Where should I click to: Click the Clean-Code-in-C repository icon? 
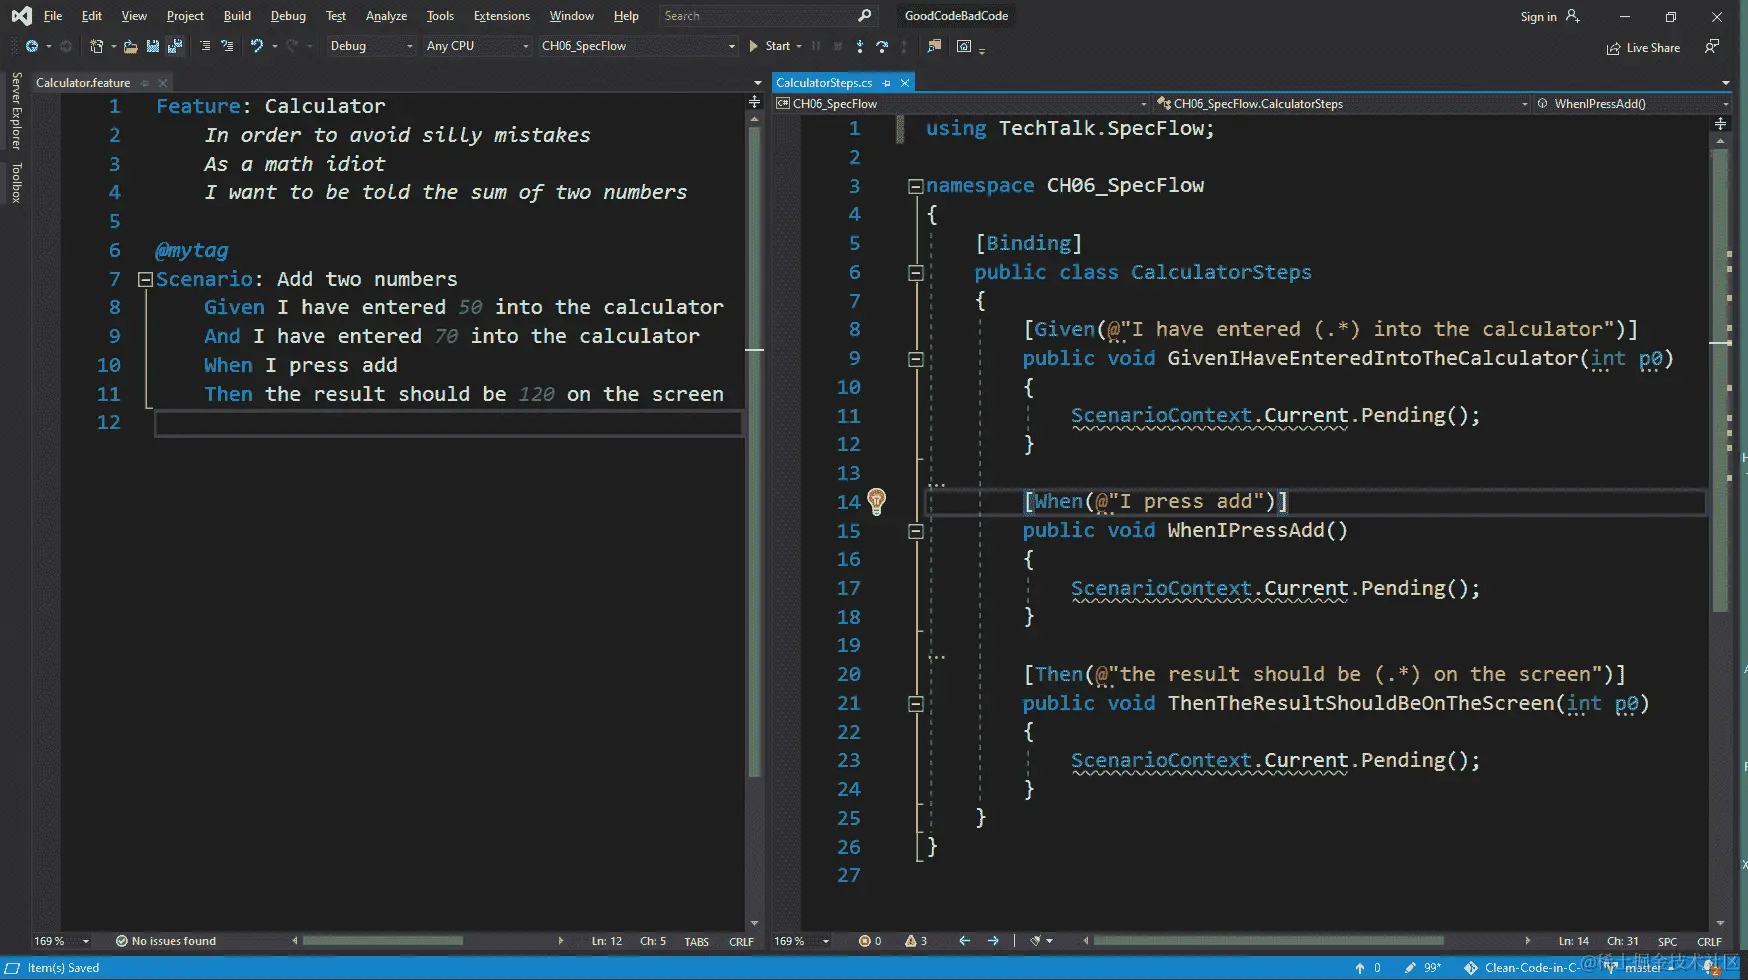1471,968
